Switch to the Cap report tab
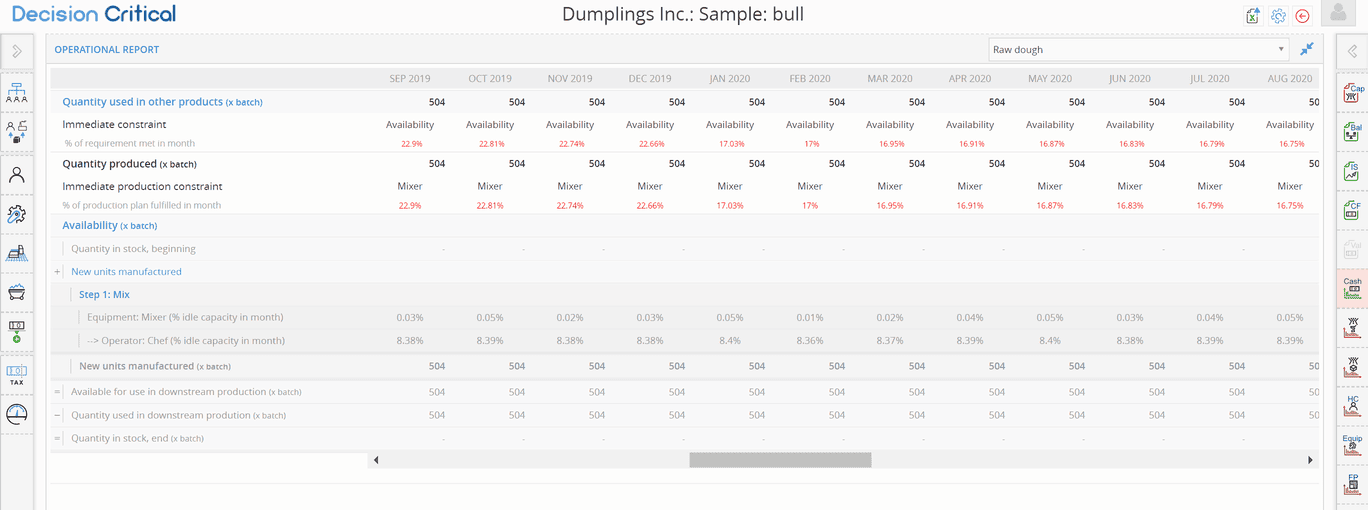 tap(1352, 93)
